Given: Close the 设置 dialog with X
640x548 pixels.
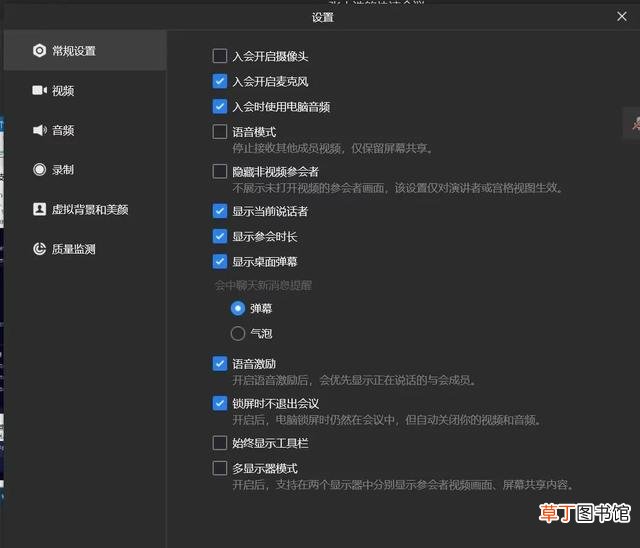Looking at the screenshot, I should coord(622,16).
